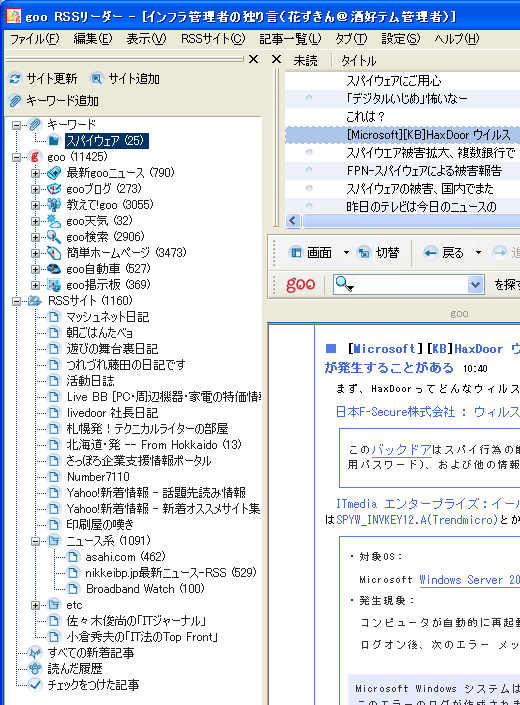This screenshot has height=705, width=520.
Task: Click the ニュース系 folder icon
Action: point(54,540)
